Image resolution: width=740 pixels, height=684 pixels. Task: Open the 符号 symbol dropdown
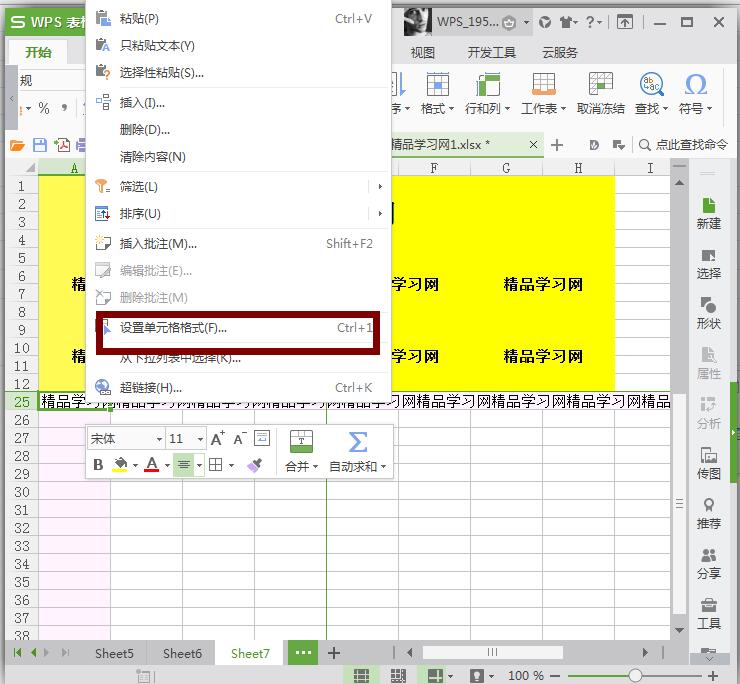coord(696,94)
